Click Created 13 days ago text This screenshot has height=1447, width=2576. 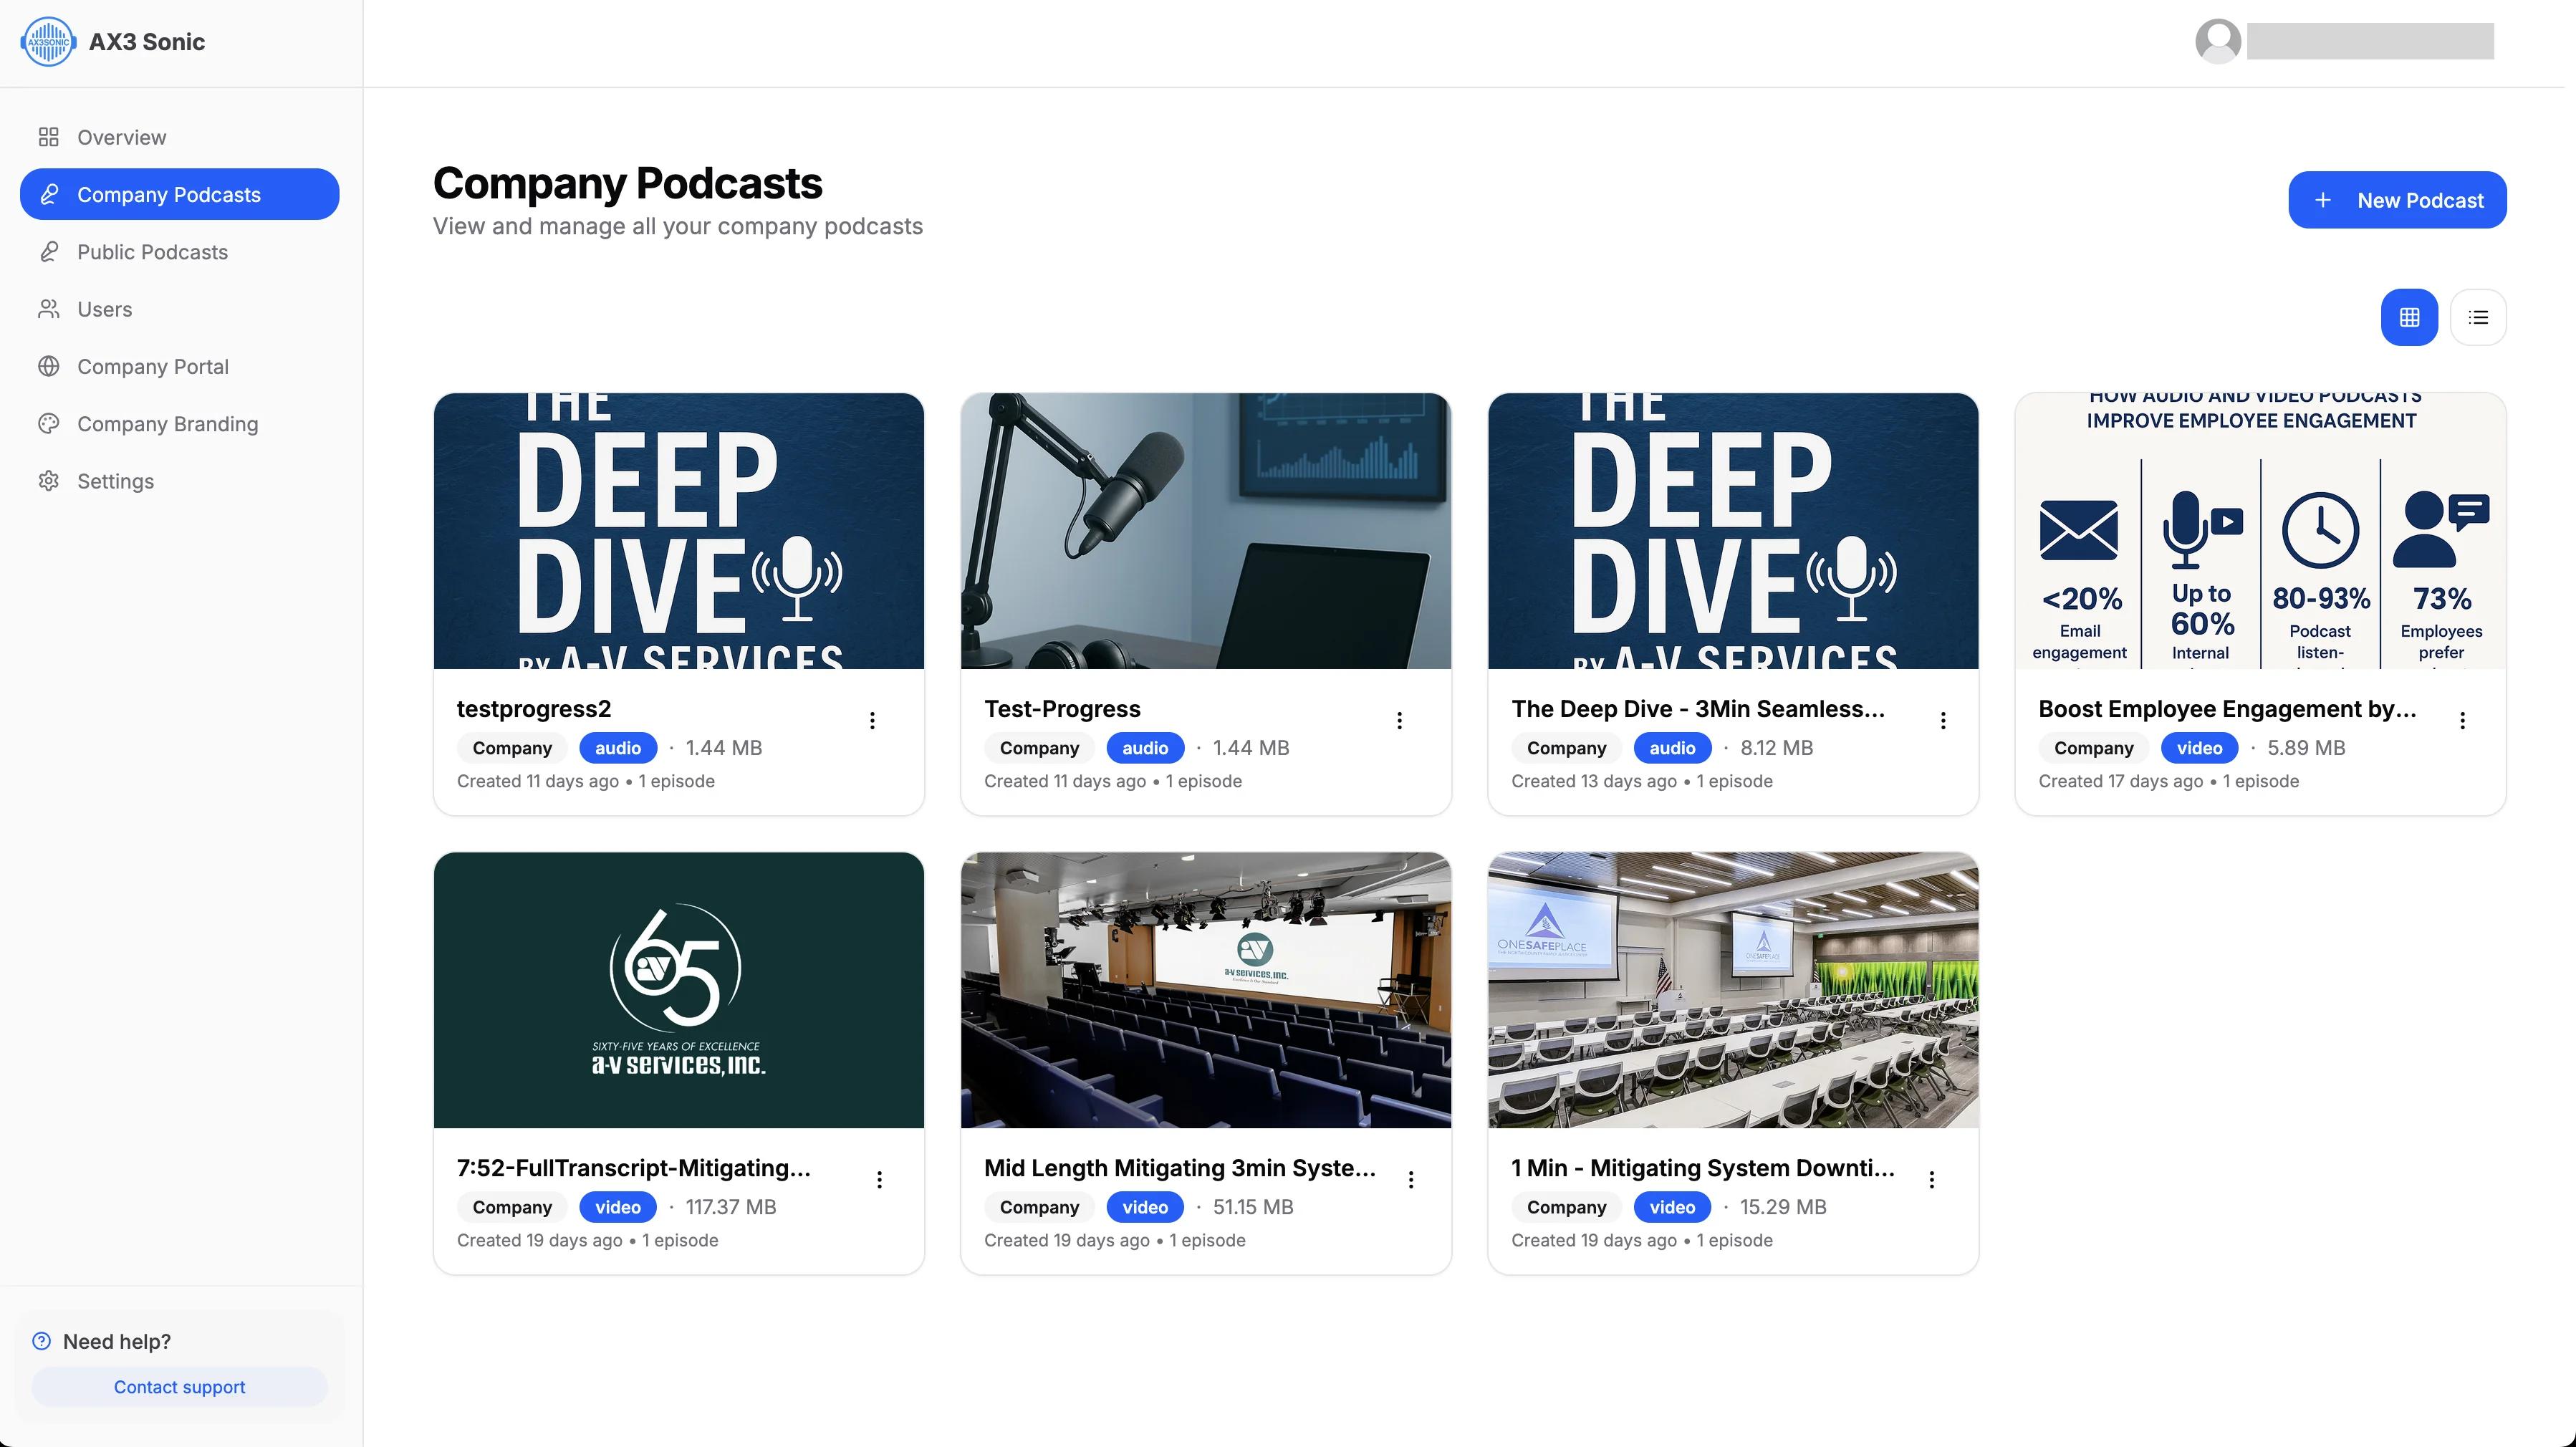tap(1594, 781)
